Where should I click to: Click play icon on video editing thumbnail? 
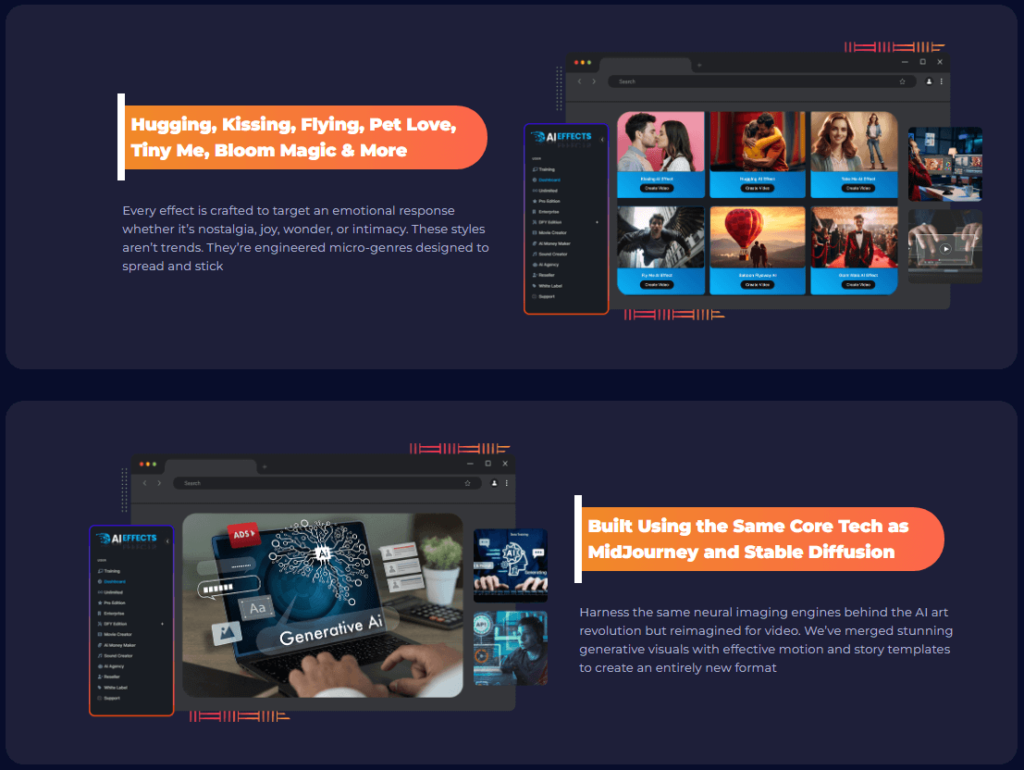coord(945,249)
